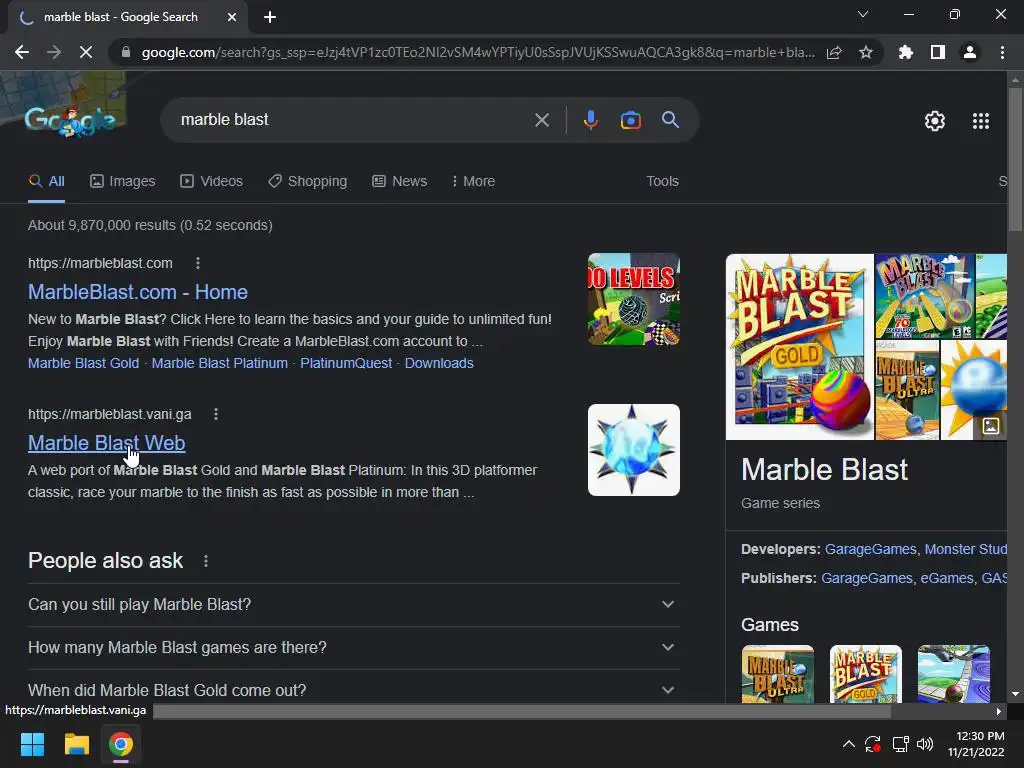This screenshot has height=768, width=1024.
Task: Show hidden system tray icons
Action: [848, 744]
